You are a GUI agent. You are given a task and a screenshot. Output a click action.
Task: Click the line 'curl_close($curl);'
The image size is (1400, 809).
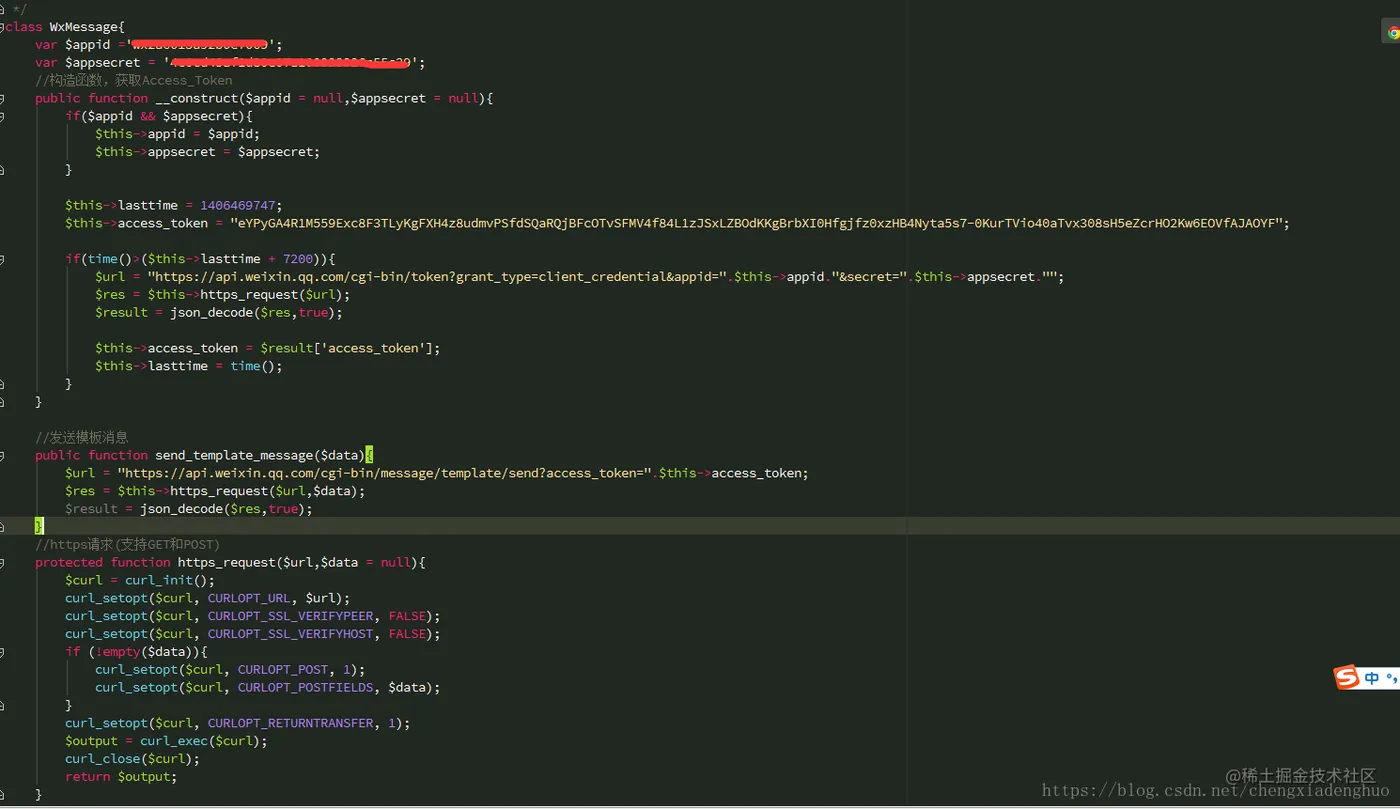click(133, 759)
